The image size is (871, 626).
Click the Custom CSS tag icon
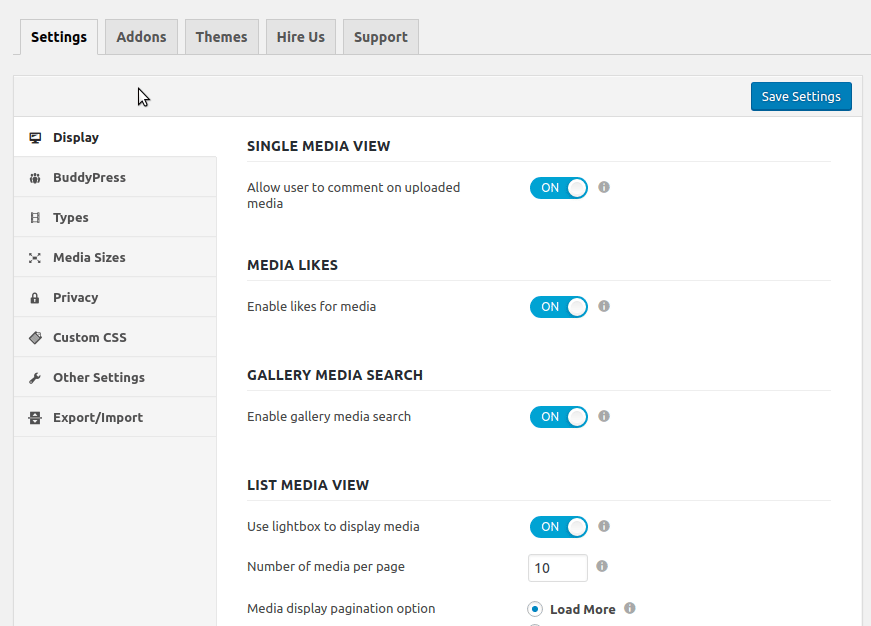click(x=35, y=338)
